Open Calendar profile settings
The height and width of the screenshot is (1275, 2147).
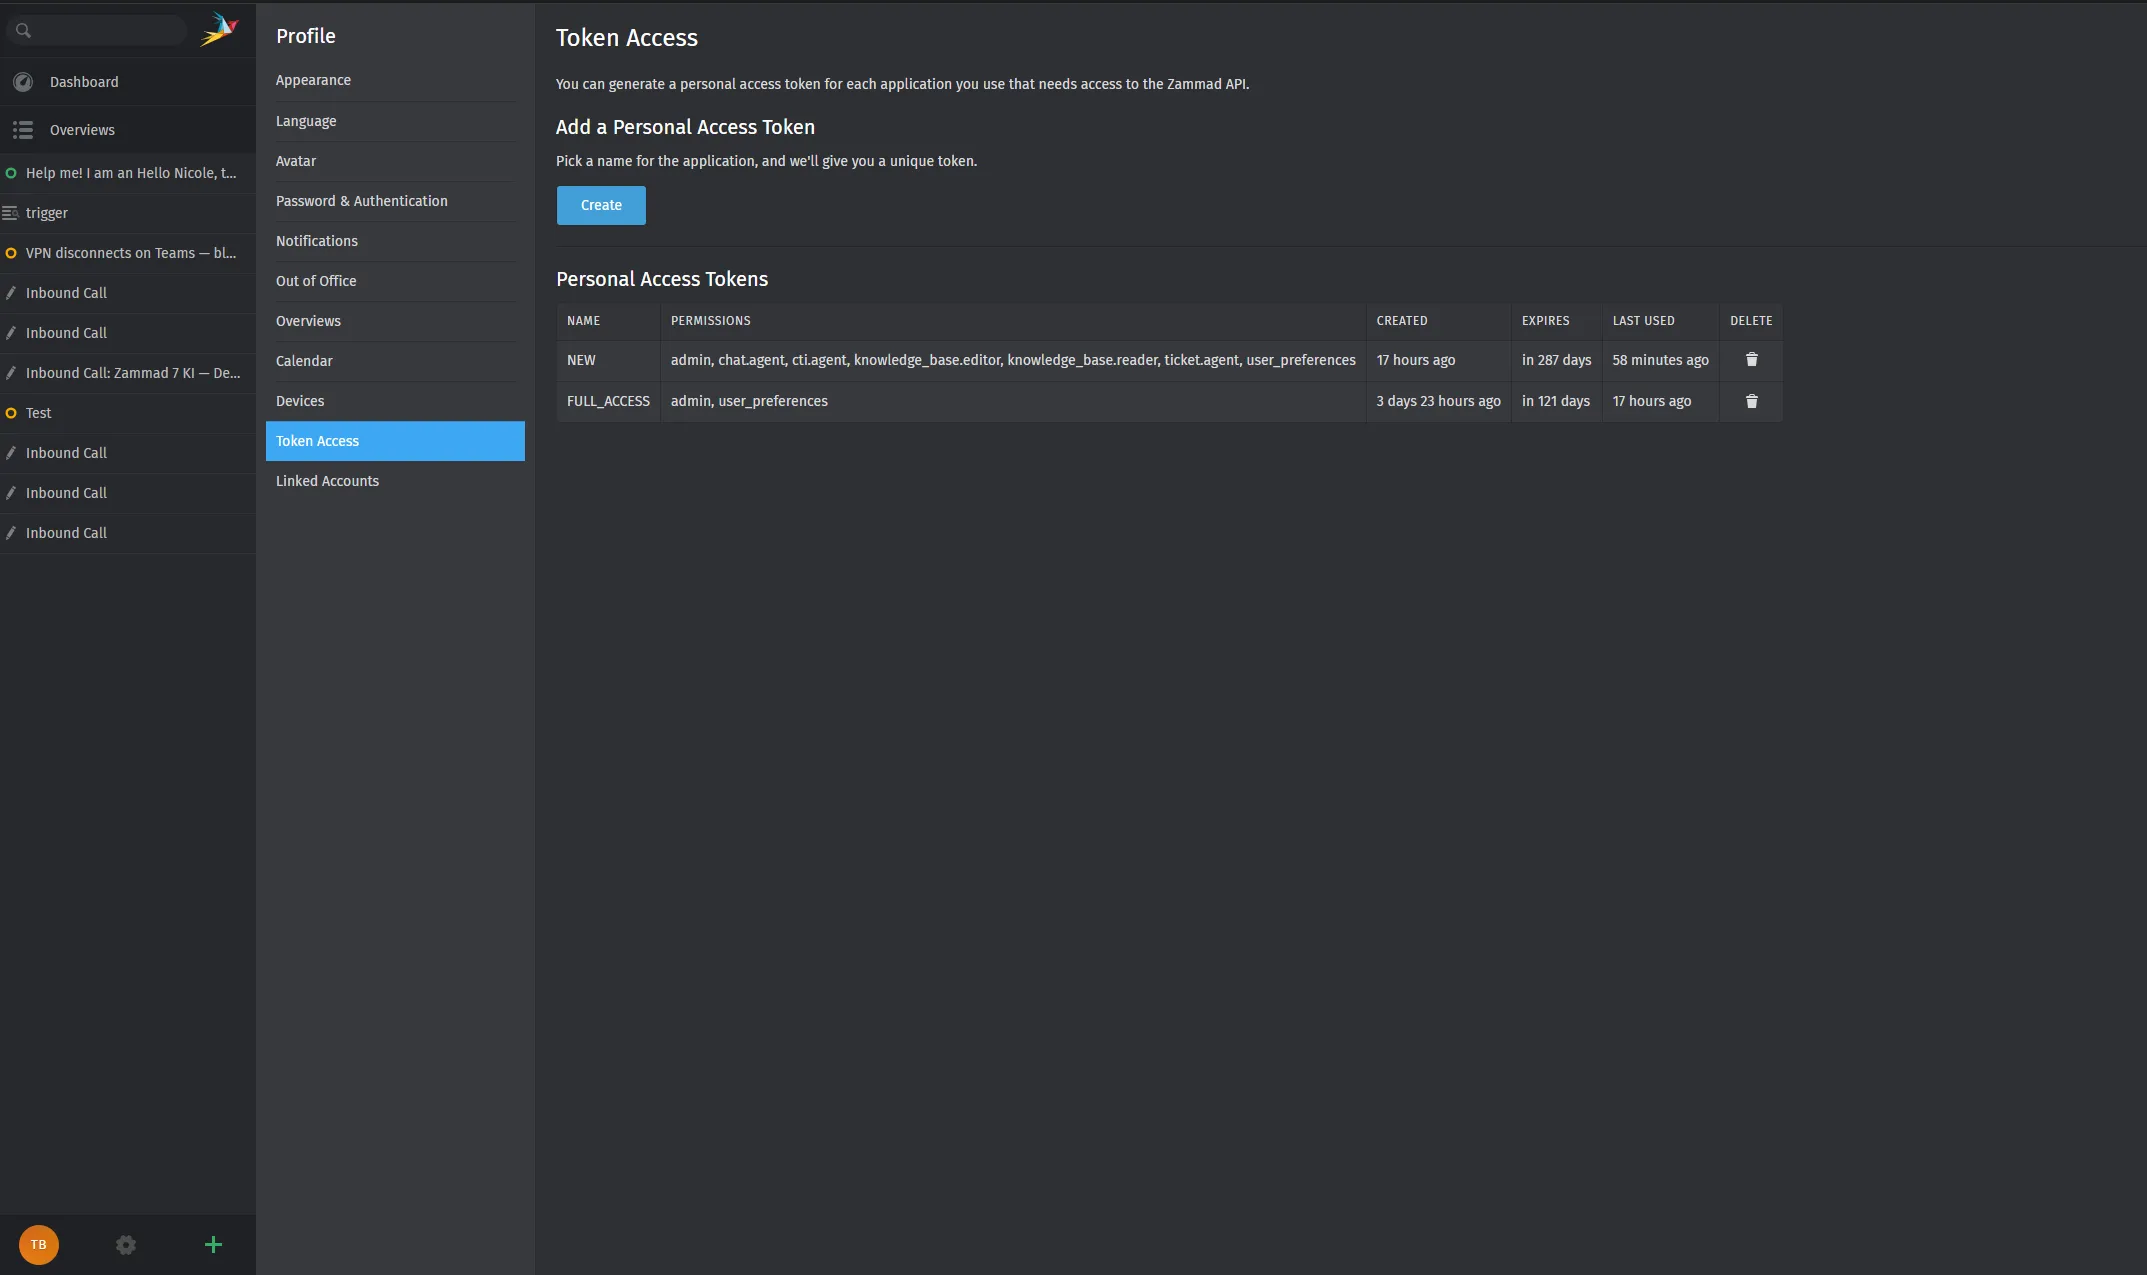(x=395, y=361)
